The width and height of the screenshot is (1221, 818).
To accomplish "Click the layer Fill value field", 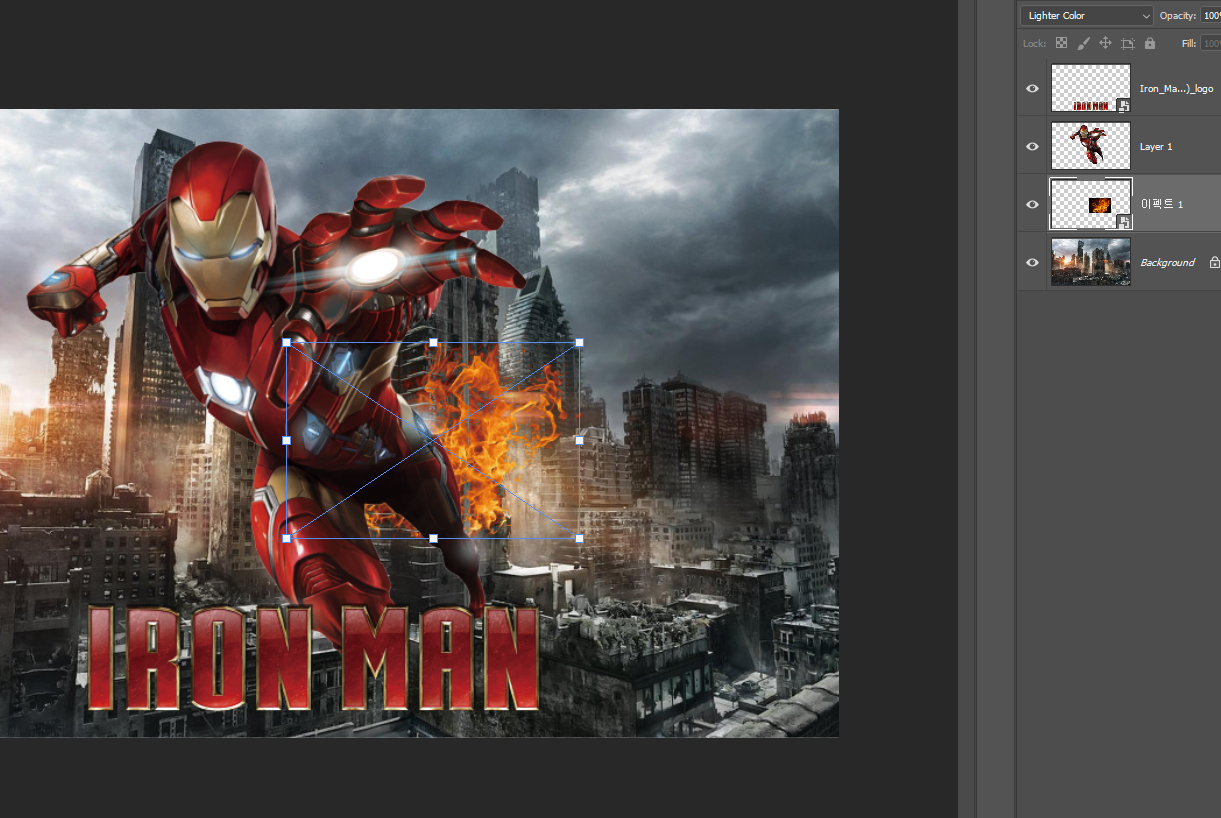I will pyautogui.click(x=1210, y=43).
